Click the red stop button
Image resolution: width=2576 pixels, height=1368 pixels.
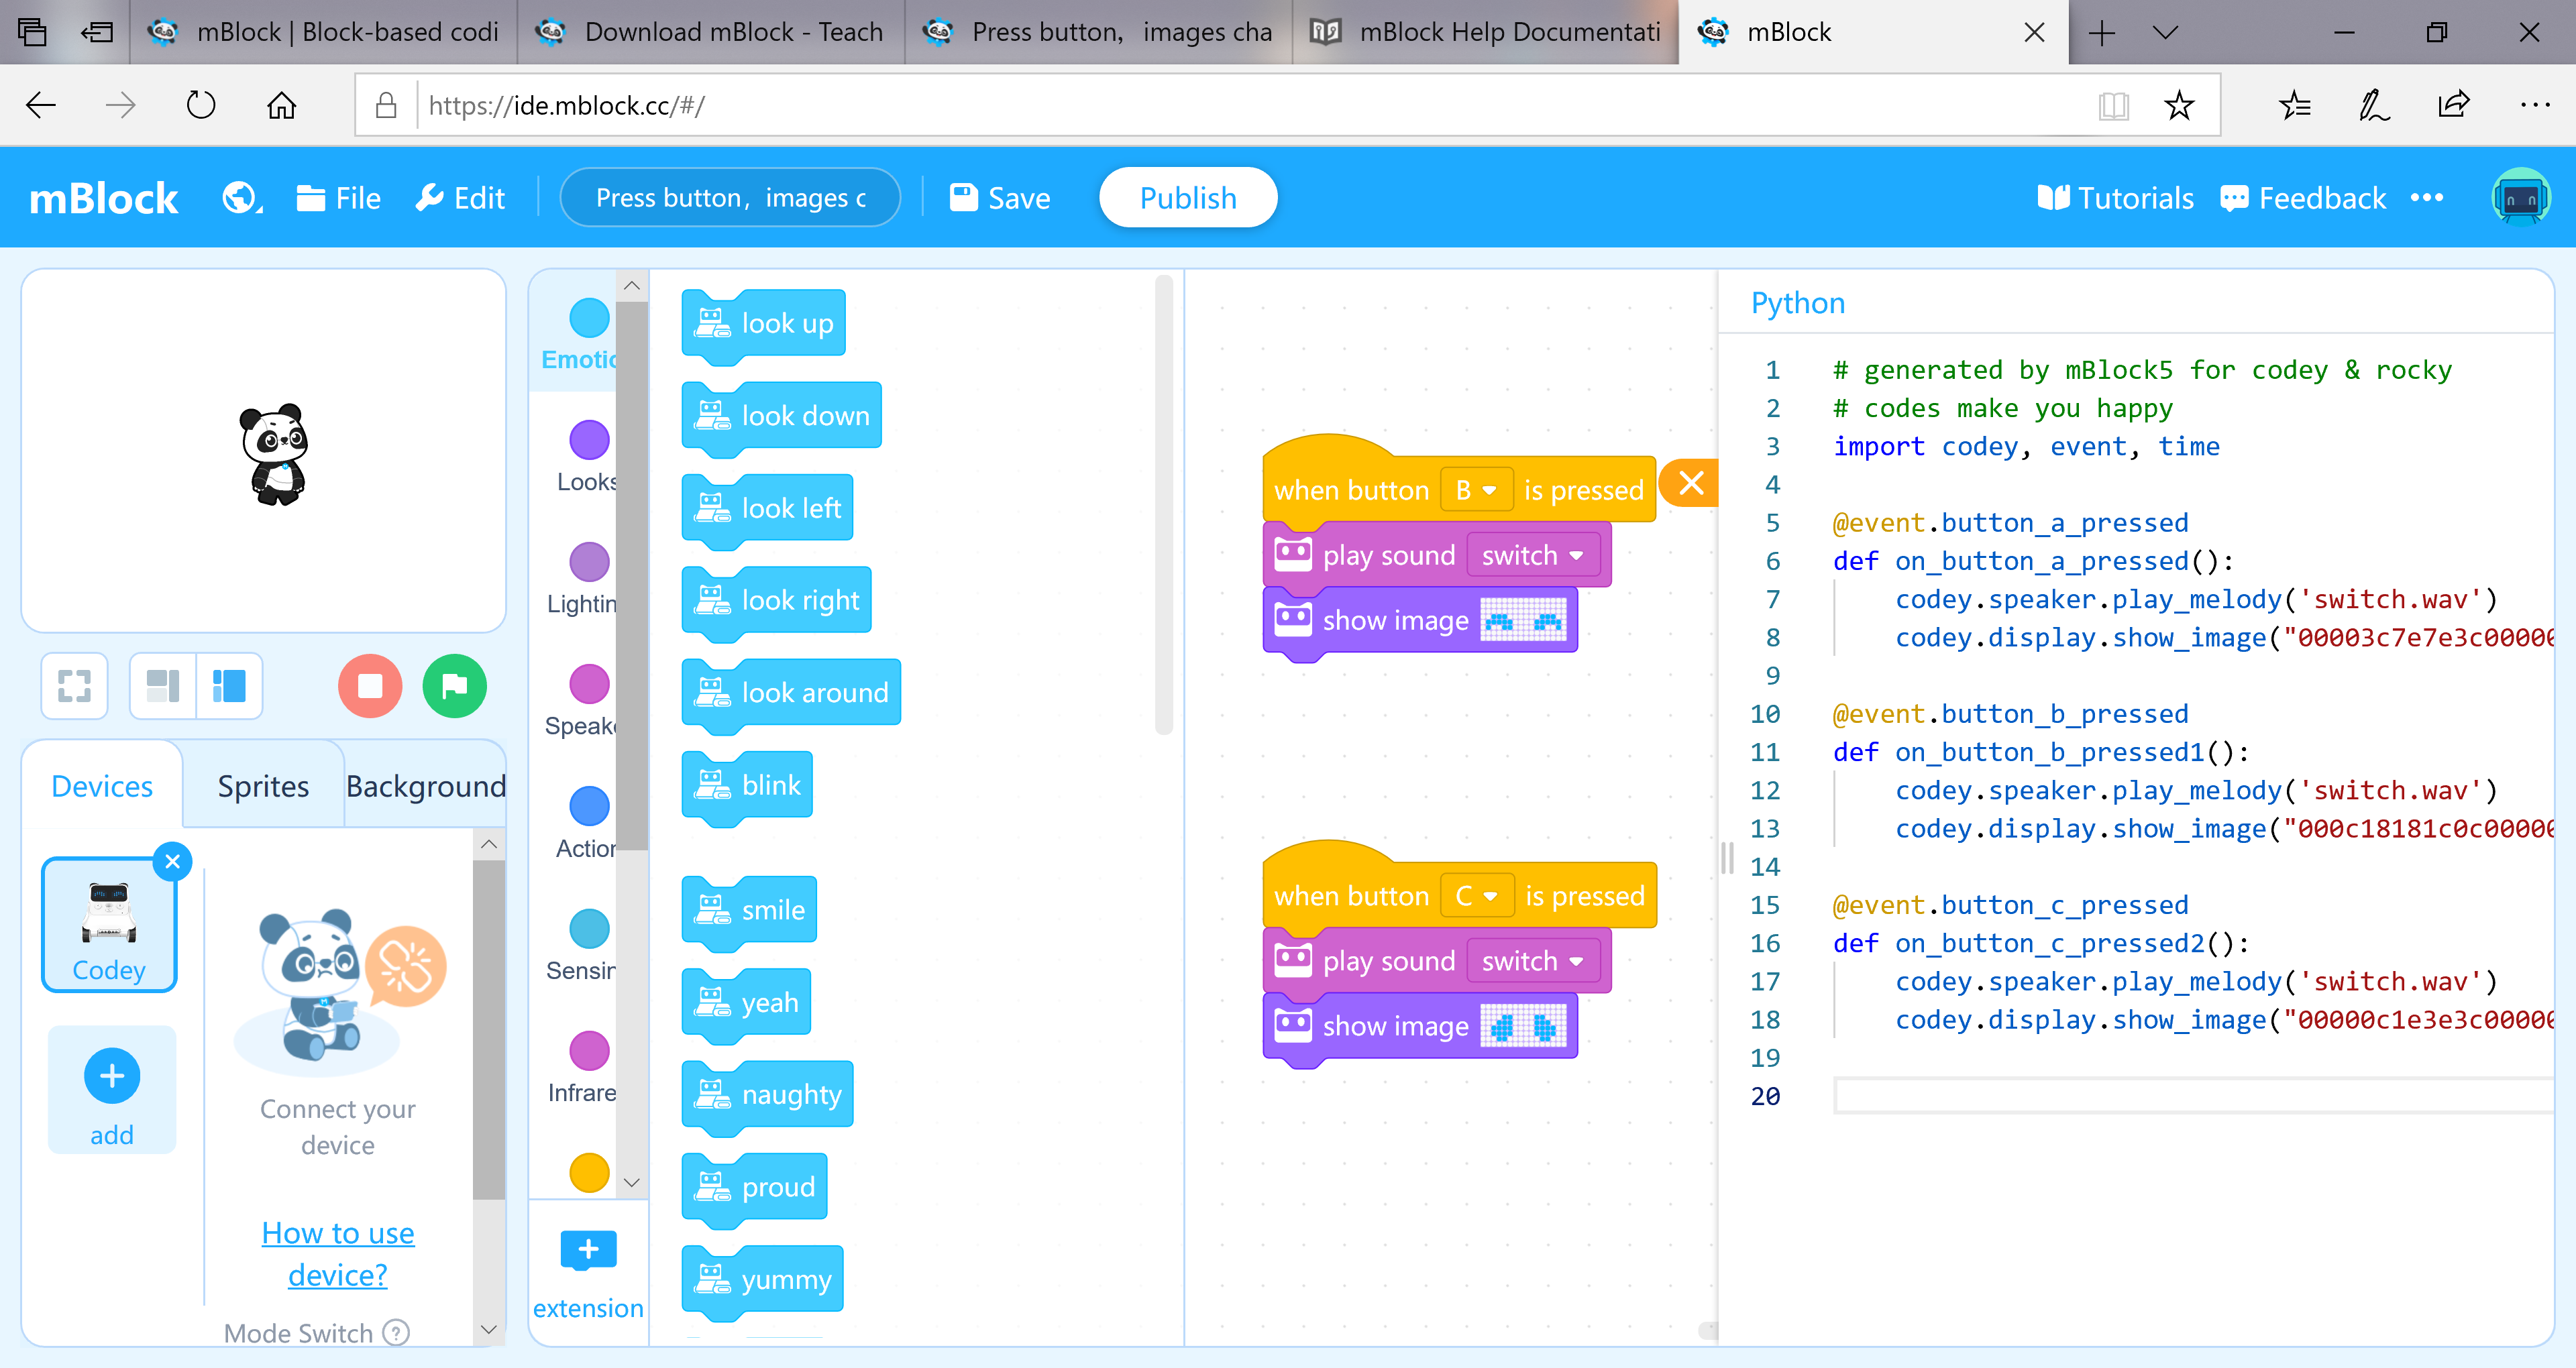[370, 686]
